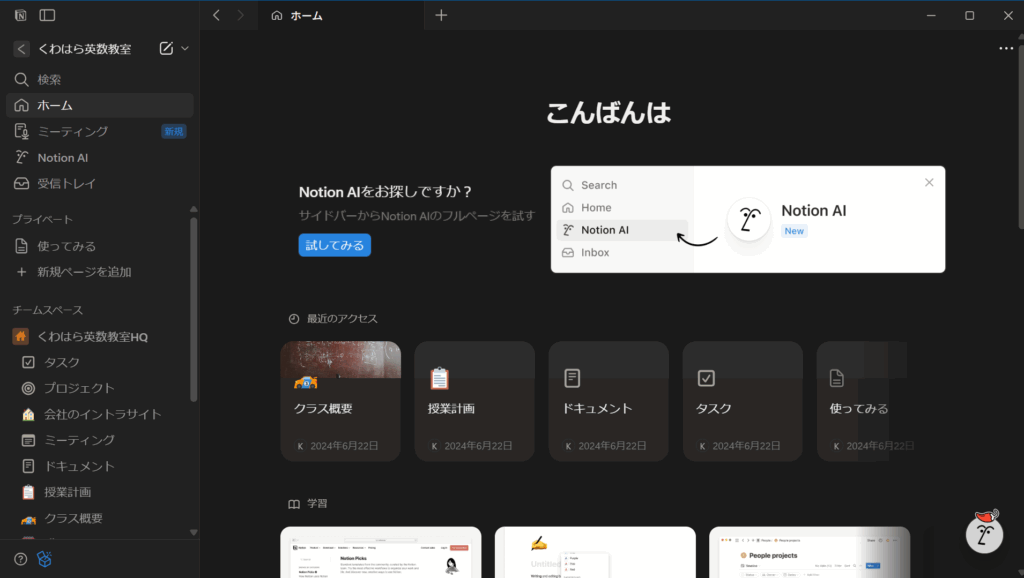1024x578 pixels.
Task: Click the new page compose icon
Action: coord(166,48)
